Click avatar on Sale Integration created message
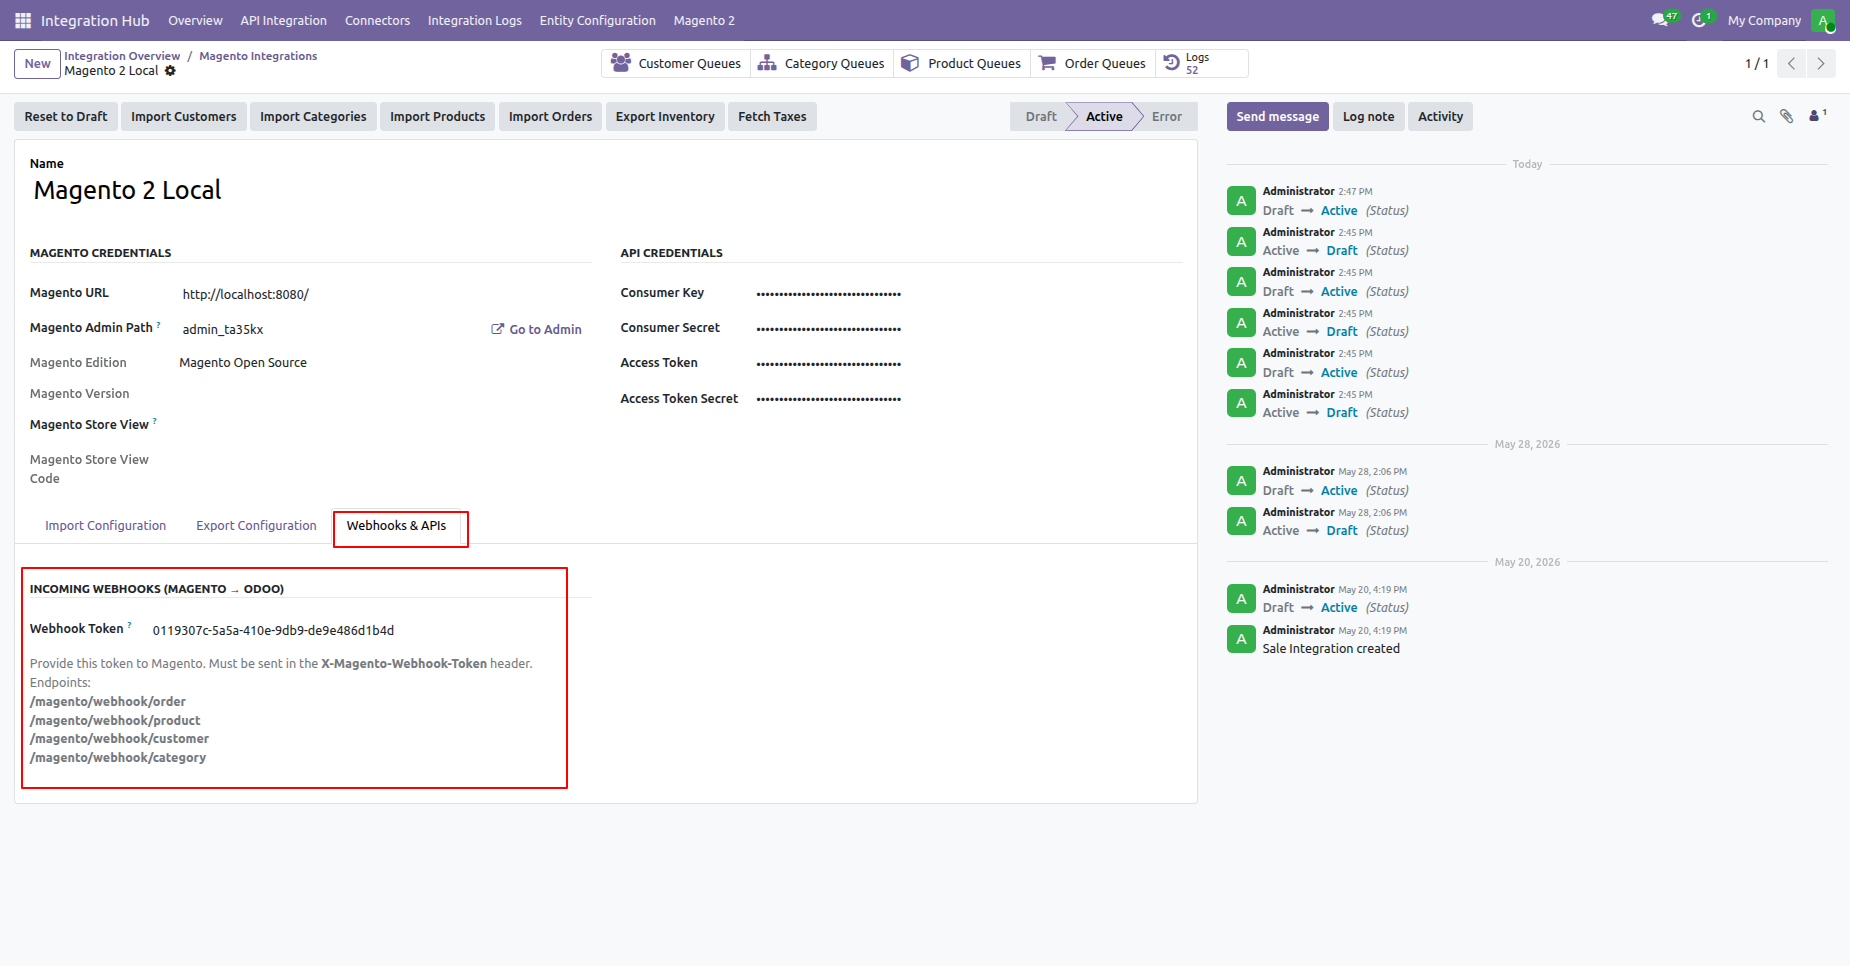This screenshot has height=966, width=1850. 1241,639
